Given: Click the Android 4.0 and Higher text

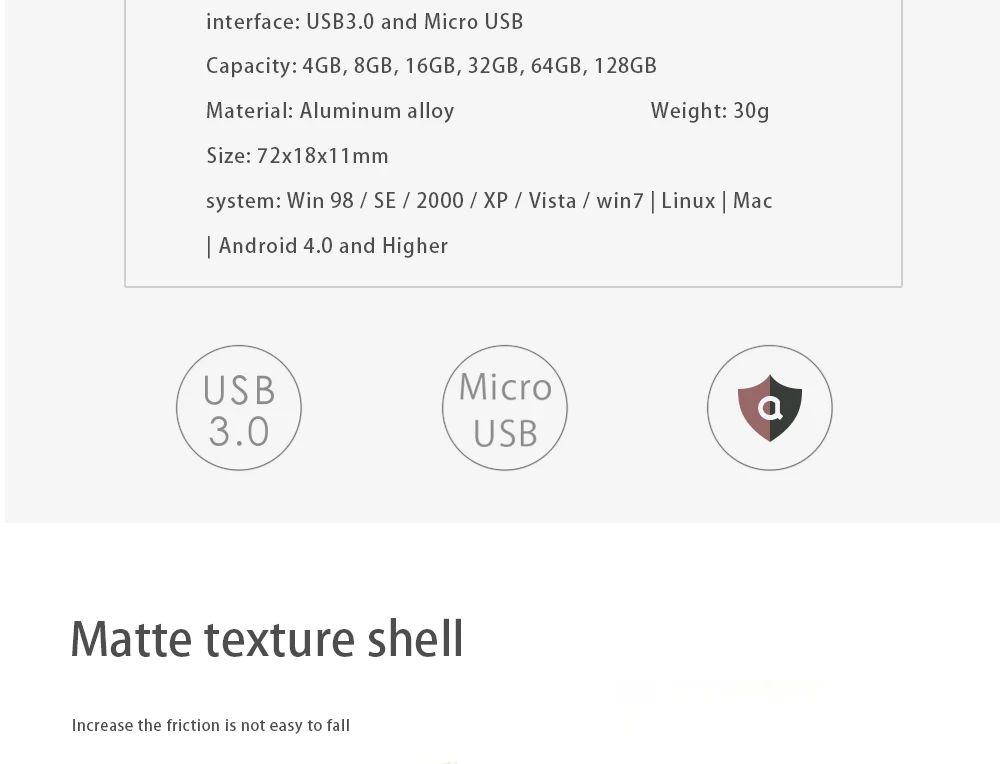Looking at the screenshot, I should 333,247.
